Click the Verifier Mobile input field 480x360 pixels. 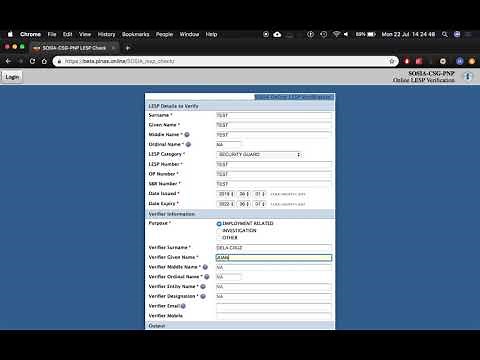274,316
